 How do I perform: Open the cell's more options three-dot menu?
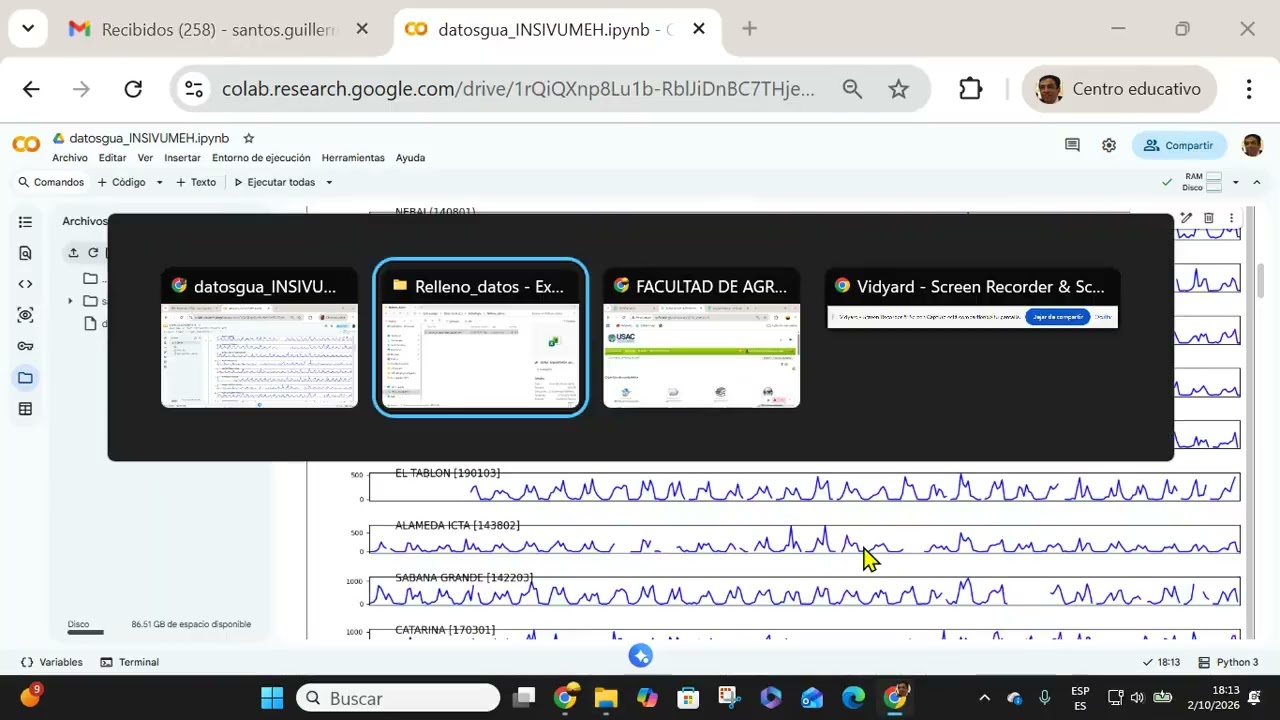[x=1231, y=218]
